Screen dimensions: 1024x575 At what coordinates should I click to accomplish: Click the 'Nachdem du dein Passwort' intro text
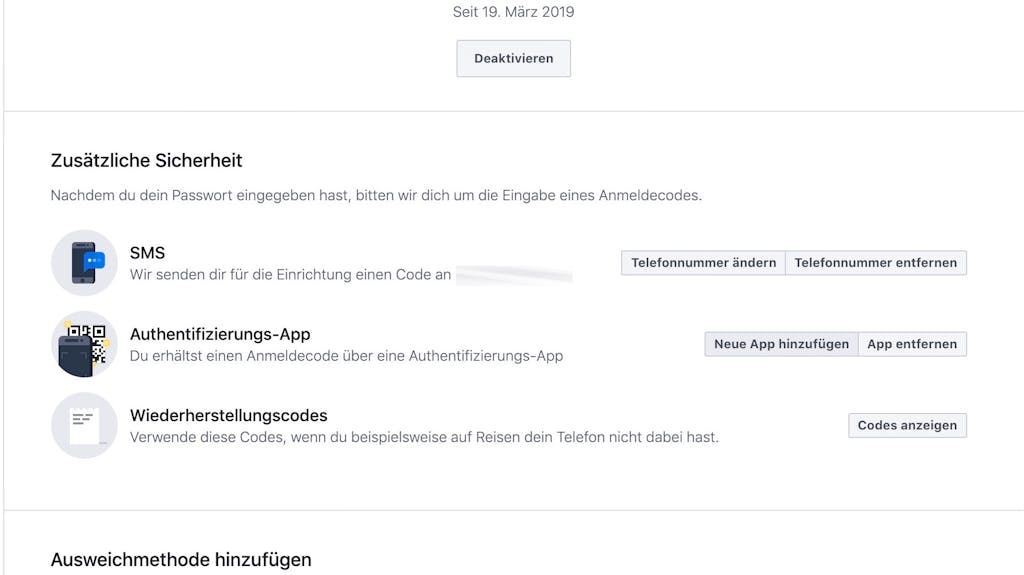pyautogui.click(x=376, y=195)
